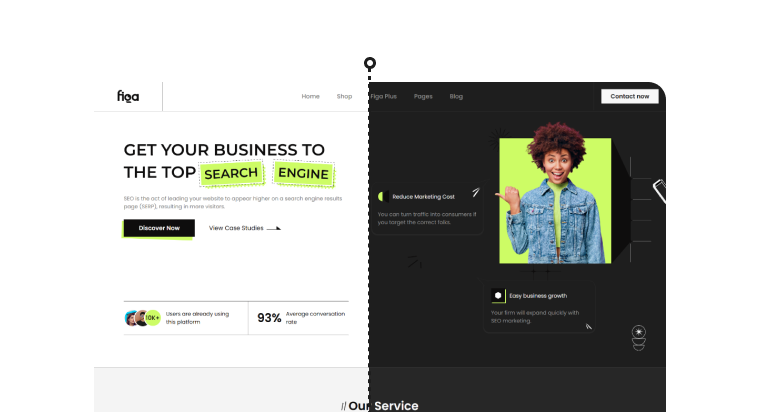Click the Figa logo in the header

click(128, 97)
